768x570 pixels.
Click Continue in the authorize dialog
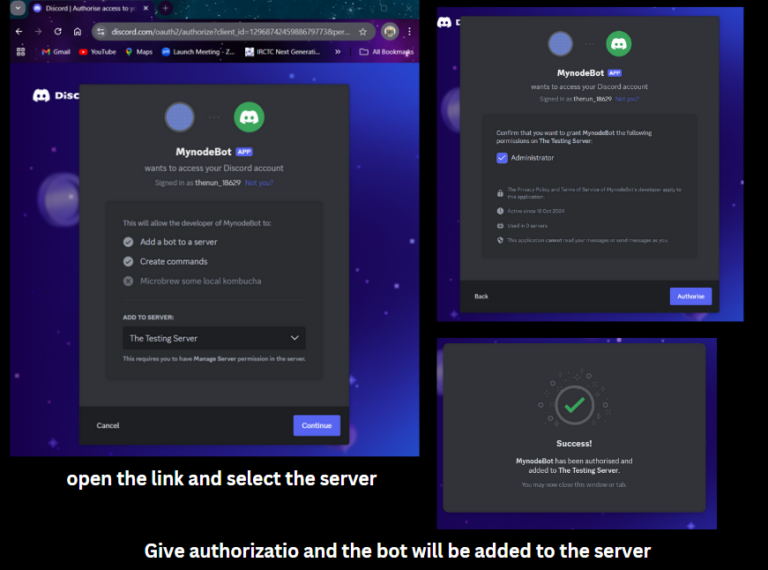[316, 426]
